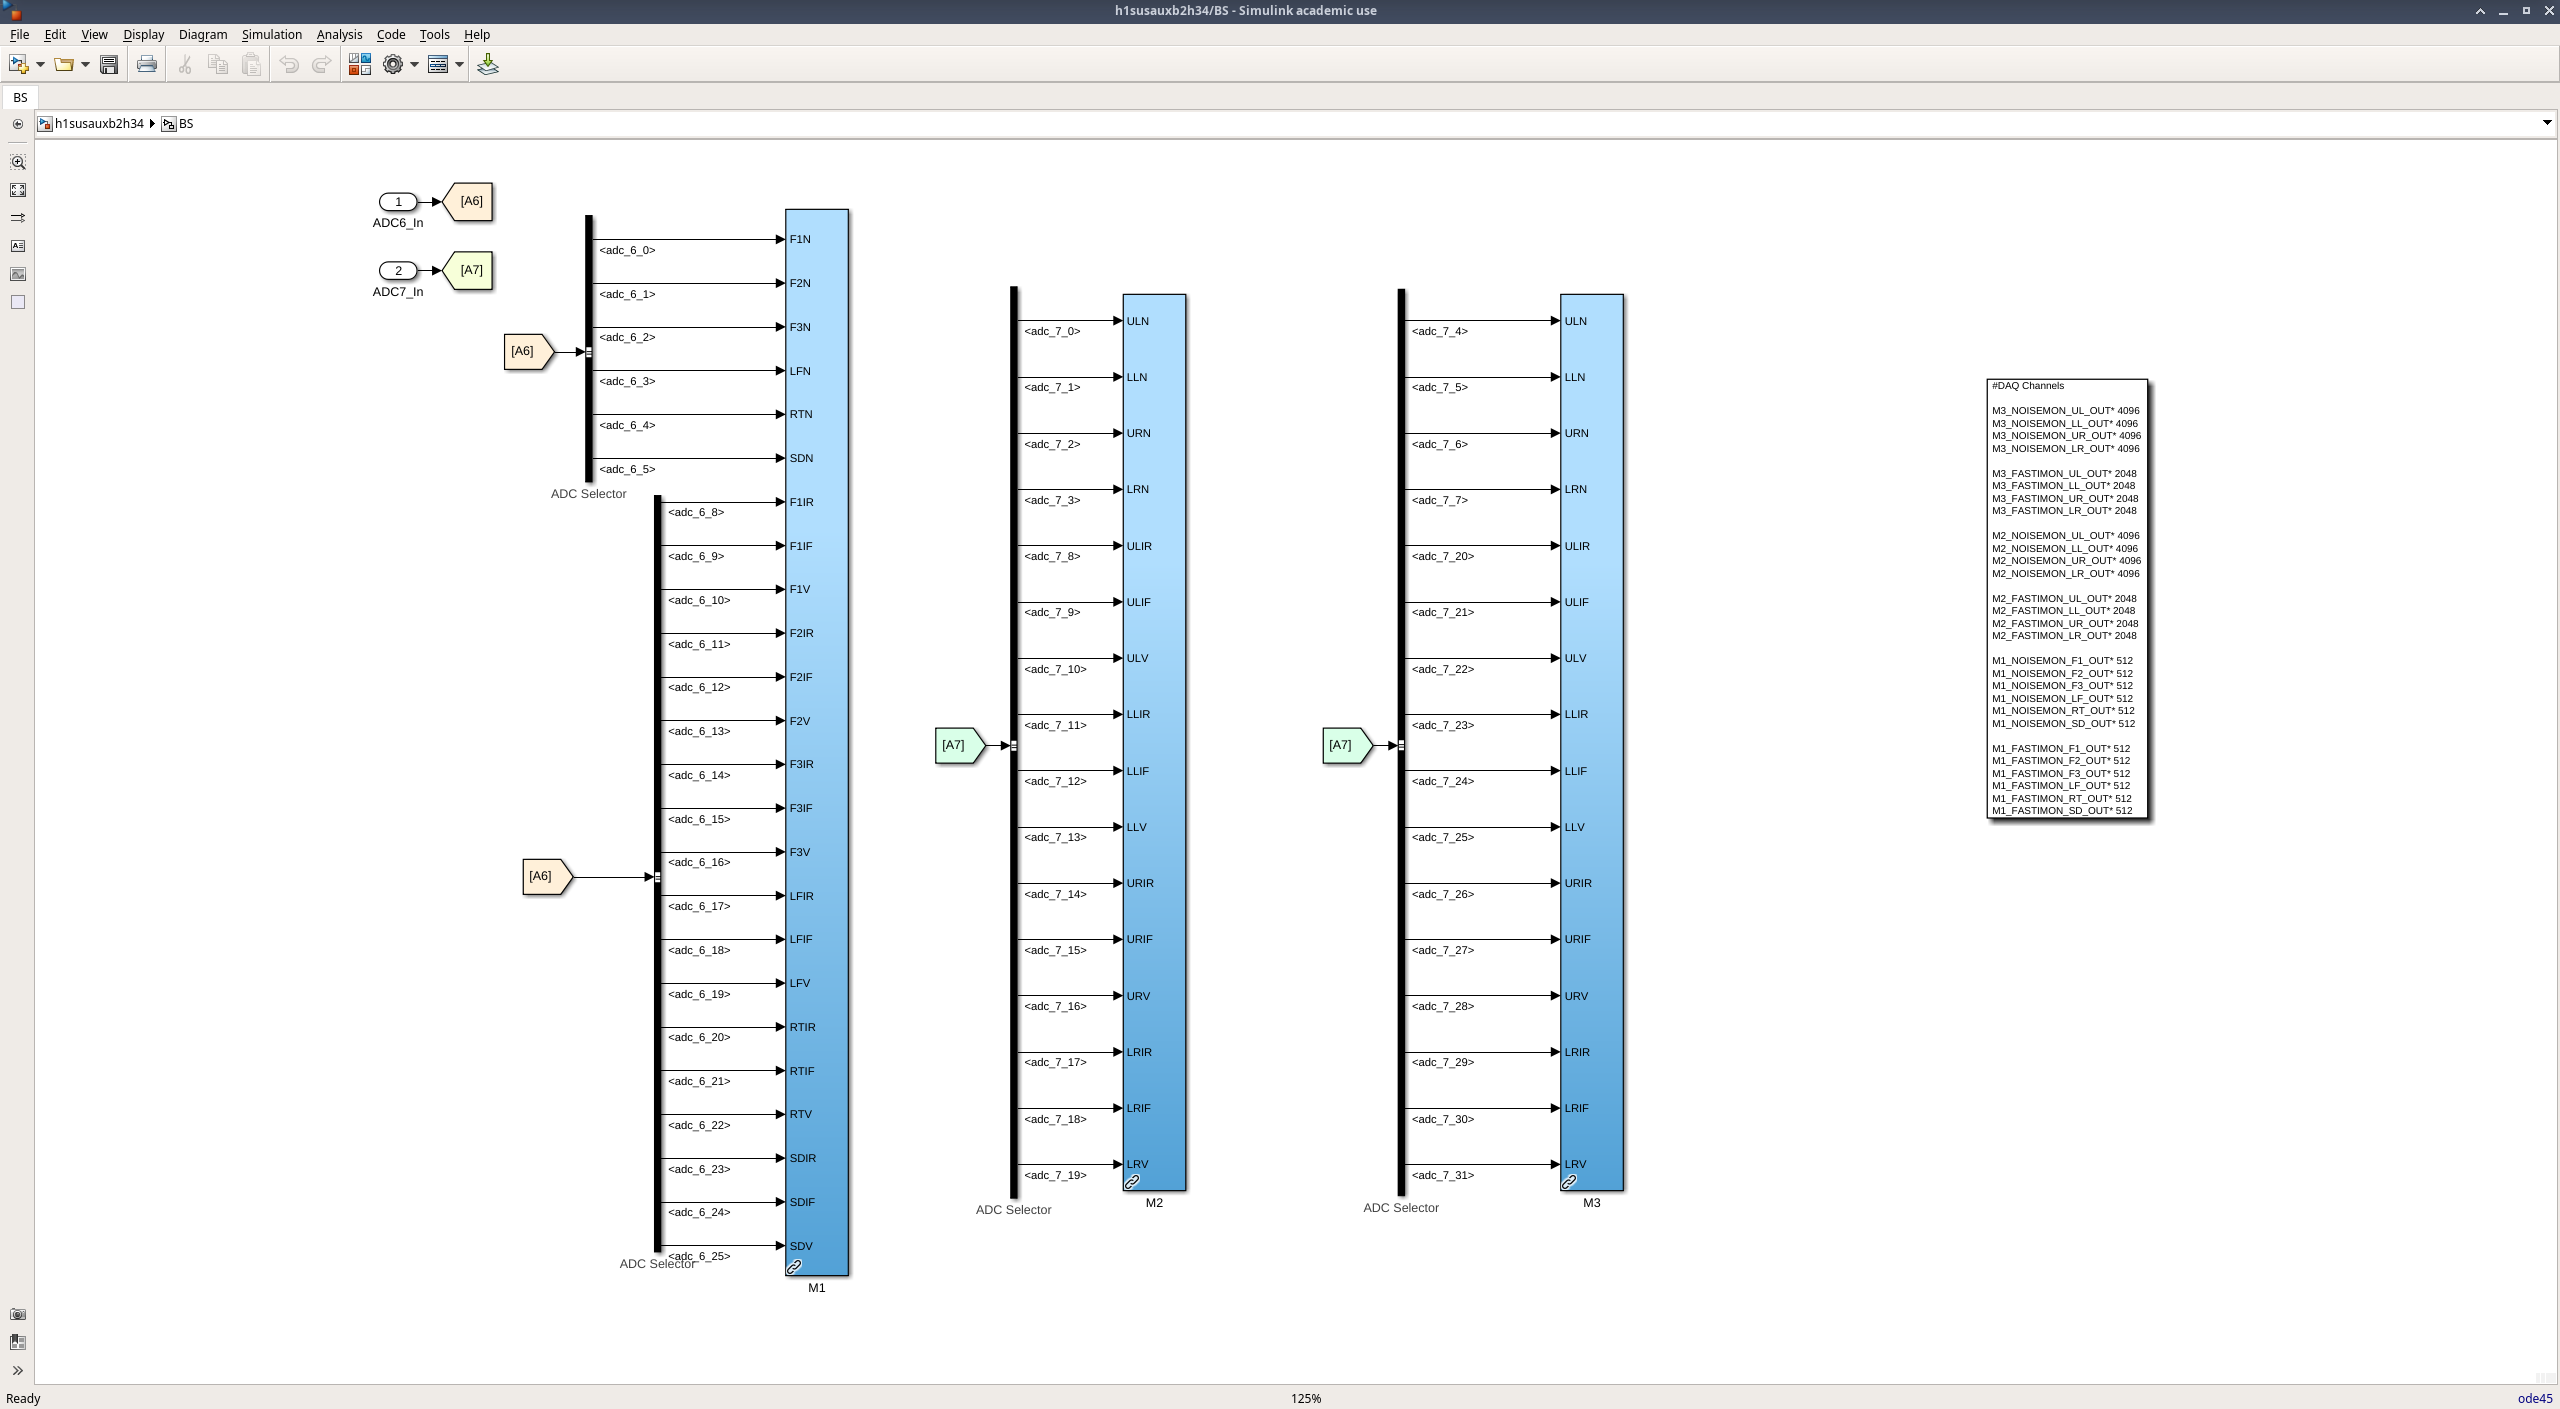Click Fit to View palette icon
This screenshot has width=2560, height=1409.
point(18,190)
